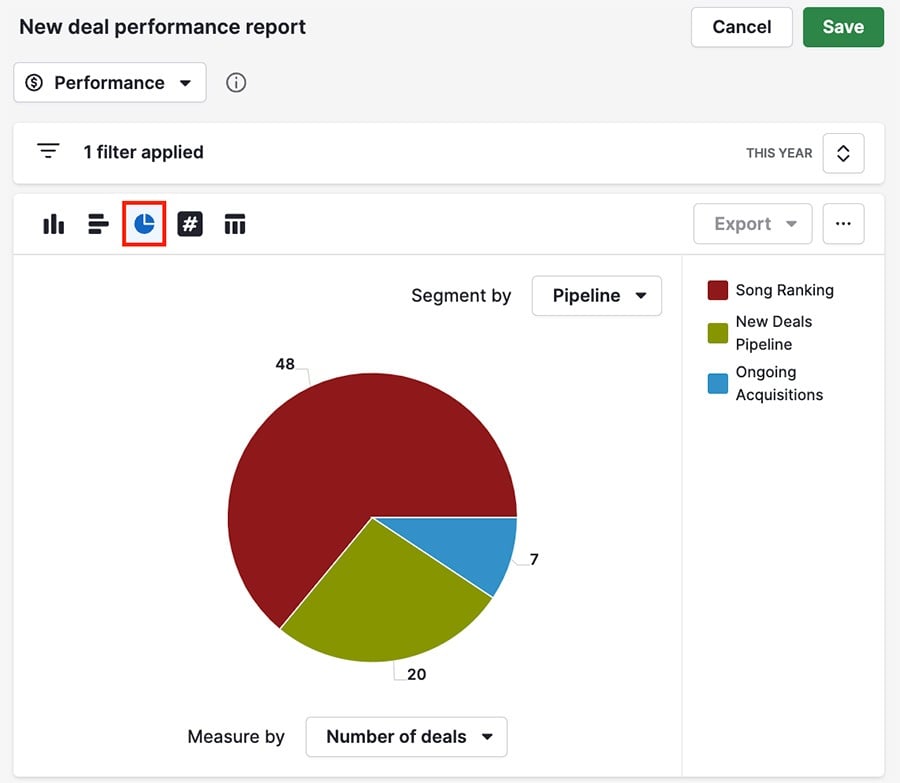Open the table view icon
Viewport: 900px width, 783px height.
tap(235, 224)
